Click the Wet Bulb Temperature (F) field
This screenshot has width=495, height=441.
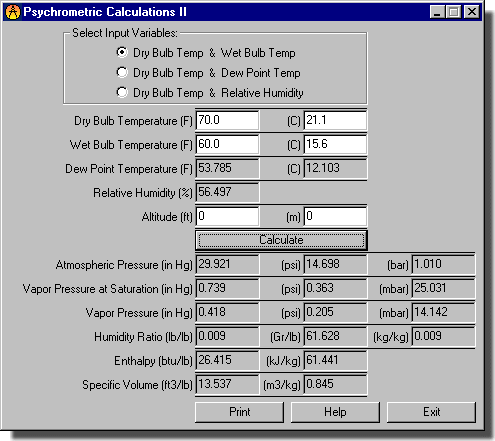tap(227, 144)
